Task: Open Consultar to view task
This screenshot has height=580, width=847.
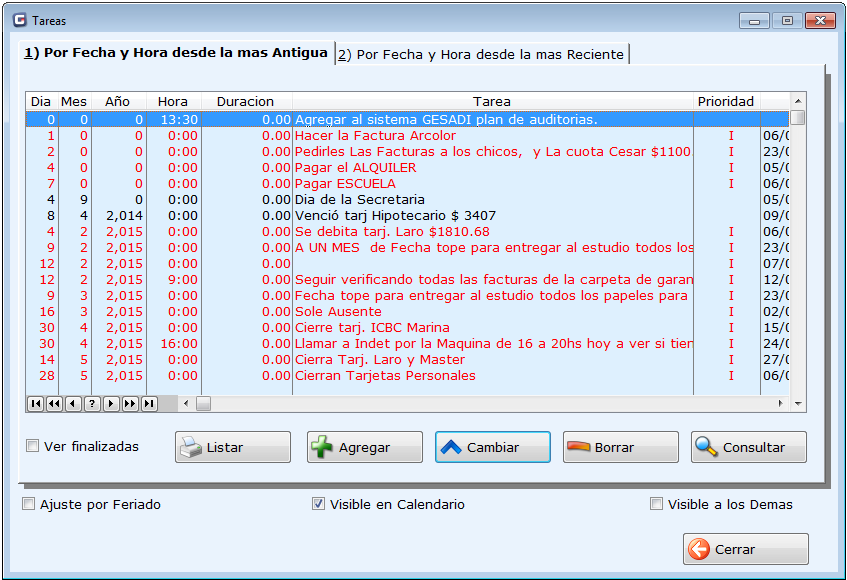Action: (x=748, y=447)
